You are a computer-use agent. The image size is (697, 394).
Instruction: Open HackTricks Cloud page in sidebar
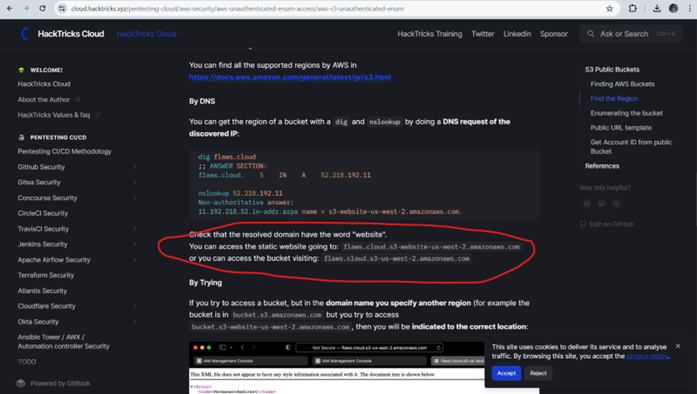(44, 84)
